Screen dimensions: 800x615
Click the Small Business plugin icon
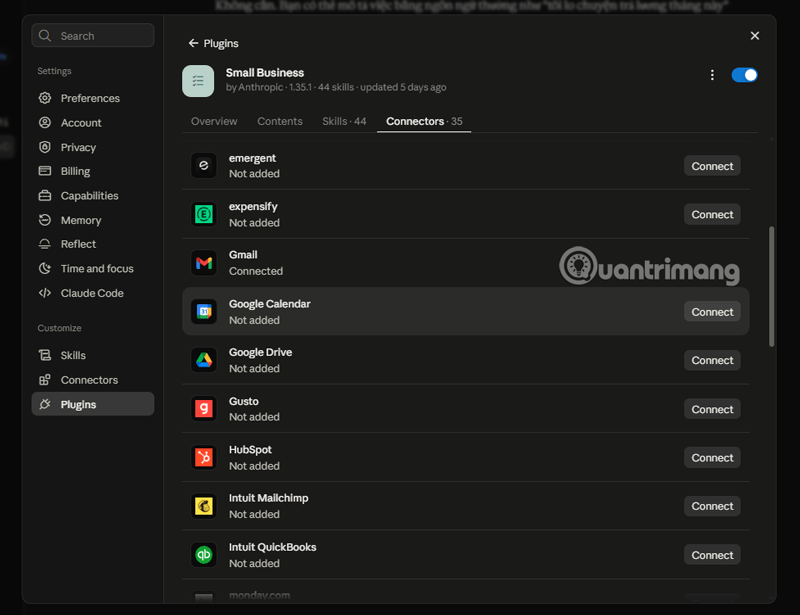(x=198, y=81)
